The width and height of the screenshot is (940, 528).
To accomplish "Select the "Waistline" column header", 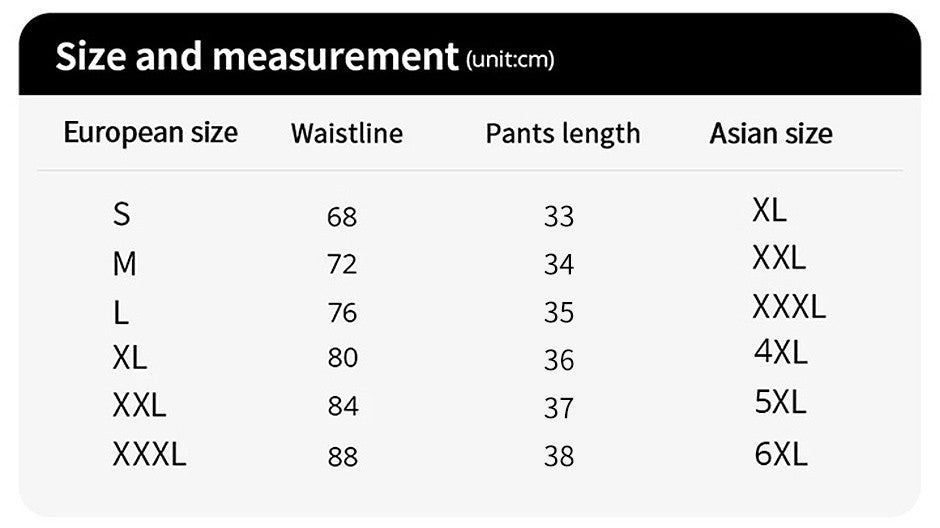I will tap(347, 134).
